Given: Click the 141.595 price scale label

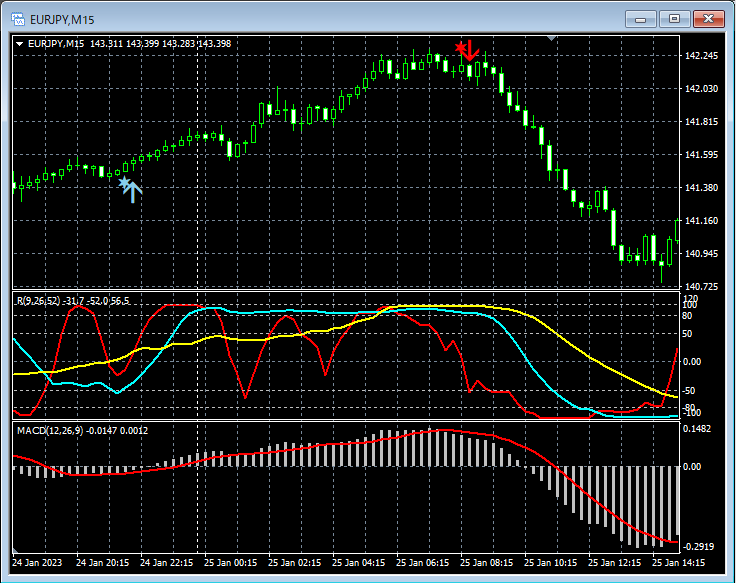Looking at the screenshot, I should [x=701, y=155].
